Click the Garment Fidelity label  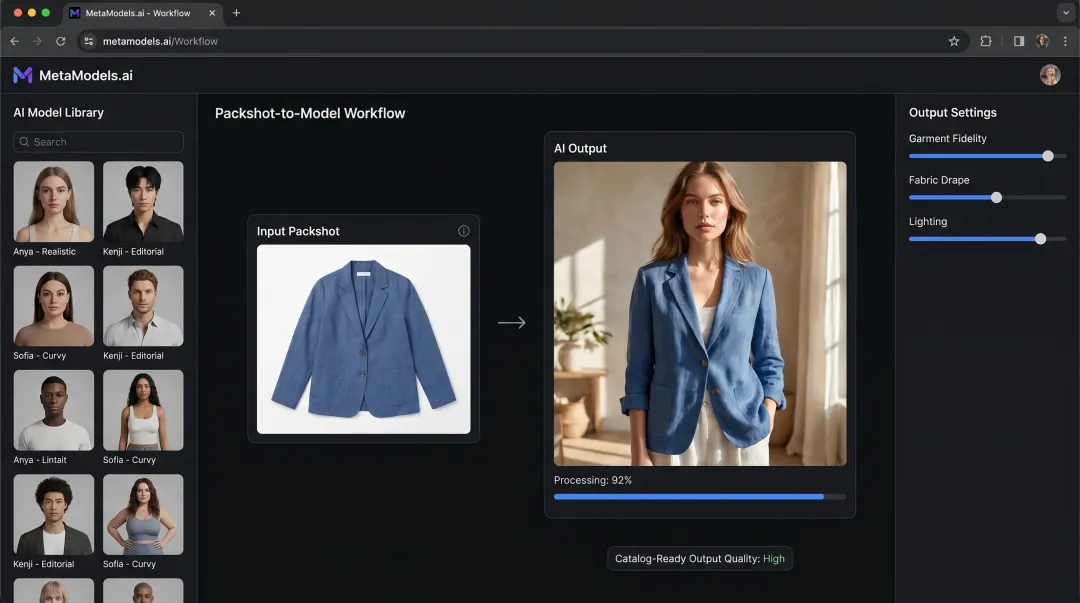(x=948, y=139)
